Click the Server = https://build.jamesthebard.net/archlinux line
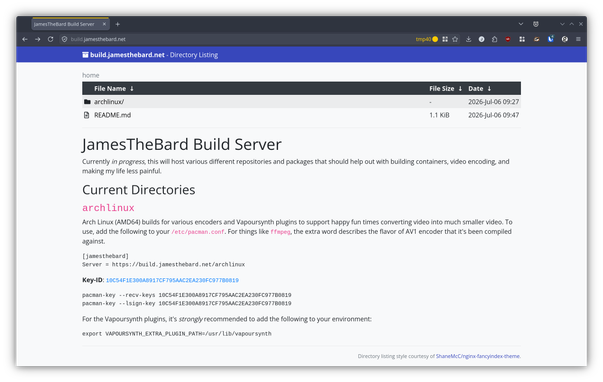603x382 pixels. [x=163, y=265]
